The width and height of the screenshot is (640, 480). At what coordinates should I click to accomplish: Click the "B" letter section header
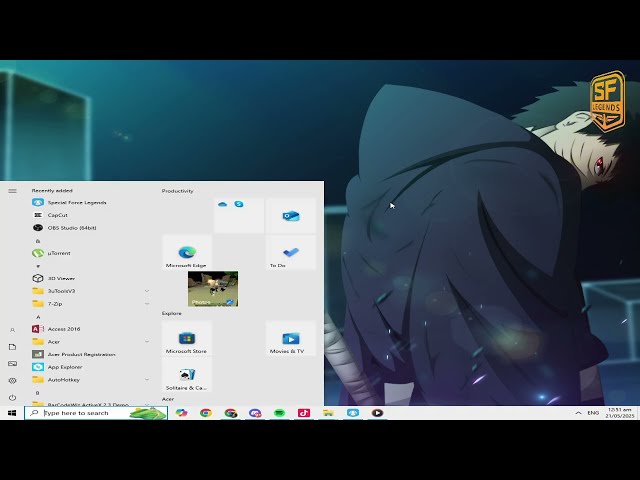point(38,393)
